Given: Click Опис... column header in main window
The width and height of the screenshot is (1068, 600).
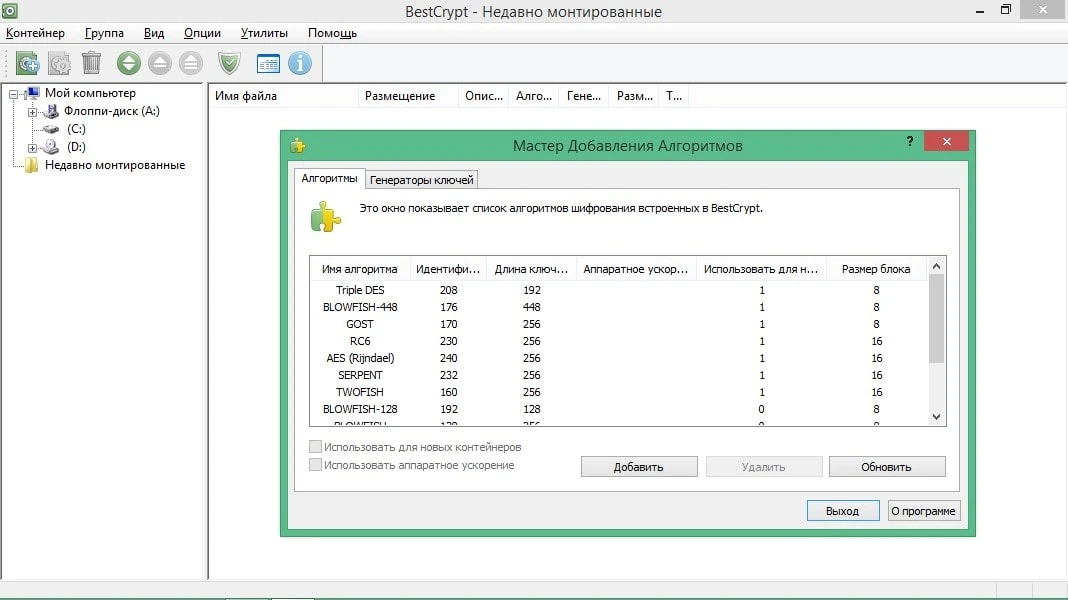Looking at the screenshot, I should click(484, 96).
